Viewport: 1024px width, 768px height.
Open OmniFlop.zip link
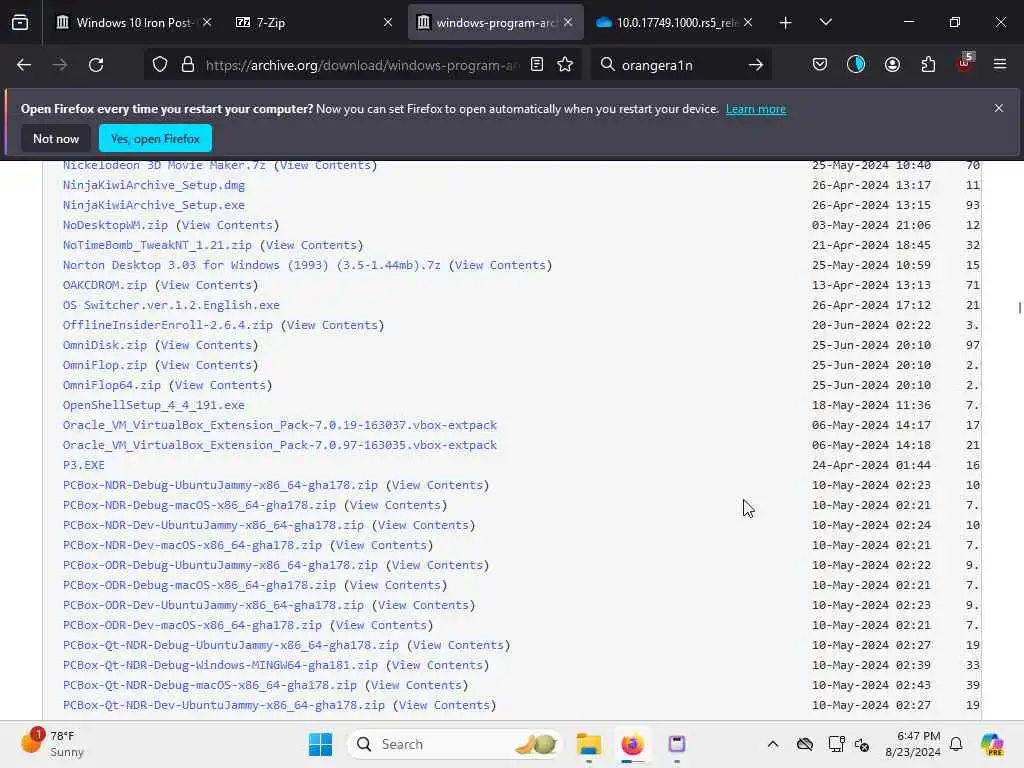[x=104, y=365]
